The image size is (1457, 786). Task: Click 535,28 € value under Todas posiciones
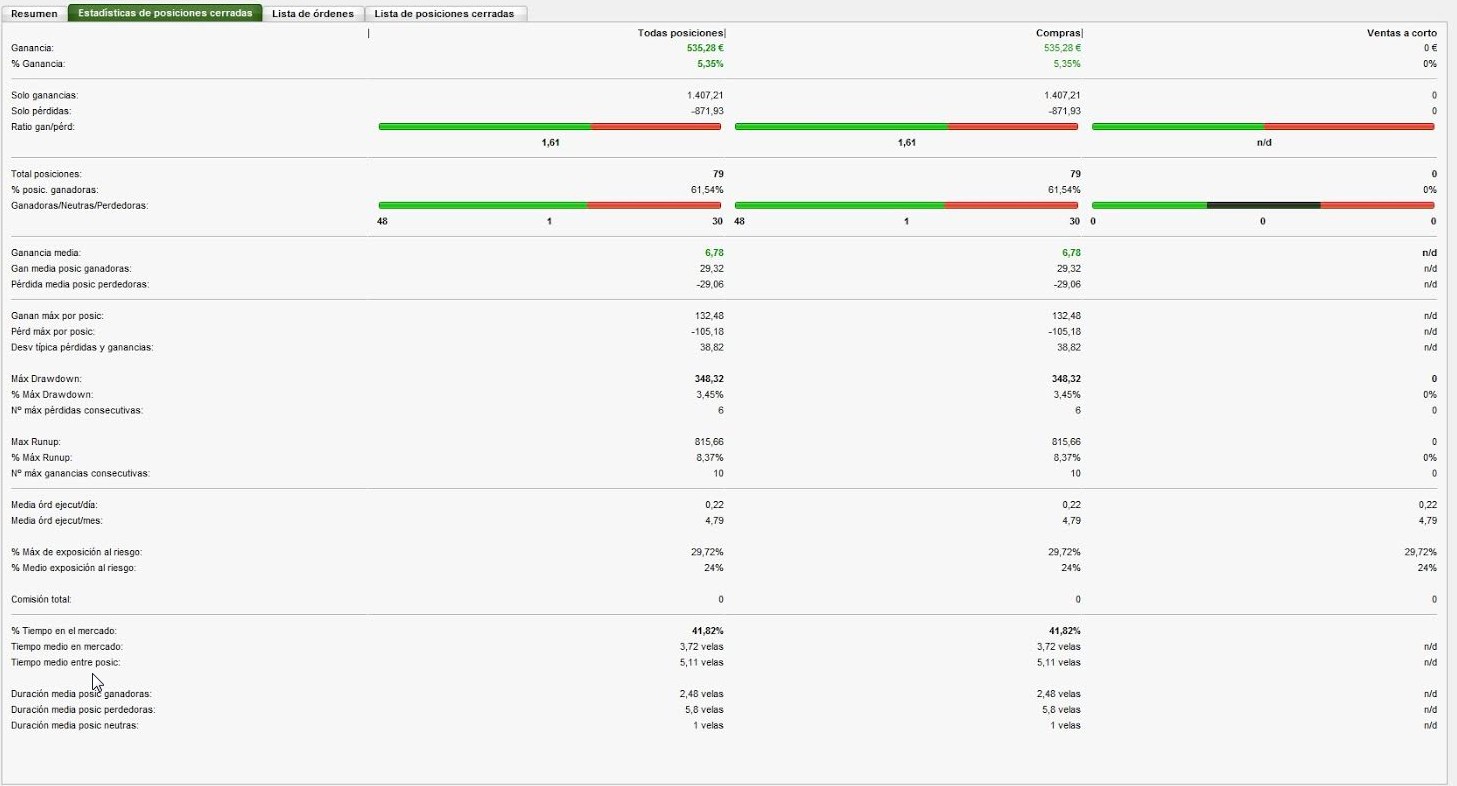(x=705, y=48)
